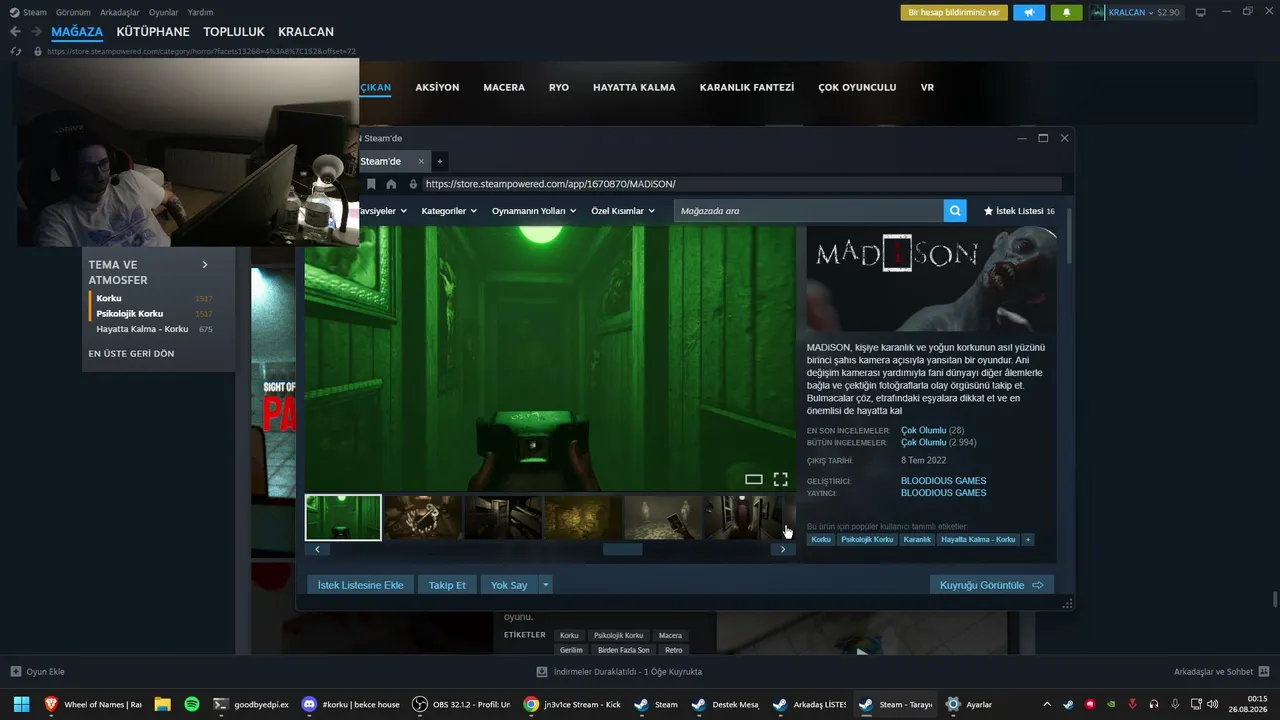Click the Bir hesap bildiriminiz var button

954,12
